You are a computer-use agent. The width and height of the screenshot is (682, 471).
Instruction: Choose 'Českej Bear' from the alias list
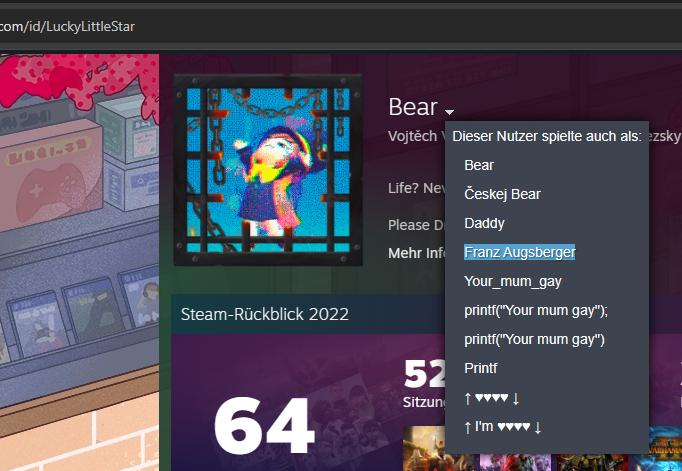click(502, 194)
